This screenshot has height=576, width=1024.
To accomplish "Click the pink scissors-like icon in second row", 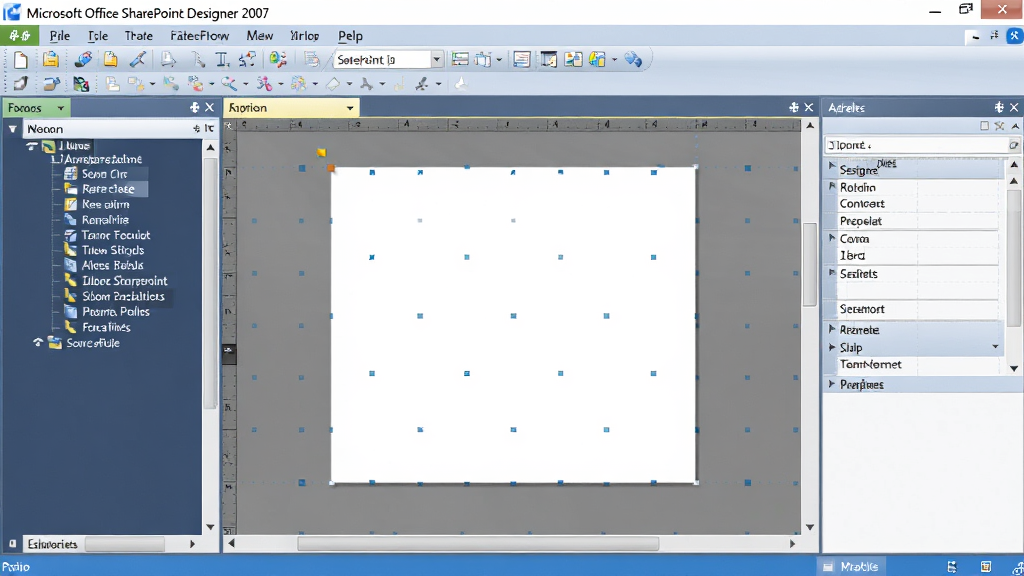I will (264, 84).
